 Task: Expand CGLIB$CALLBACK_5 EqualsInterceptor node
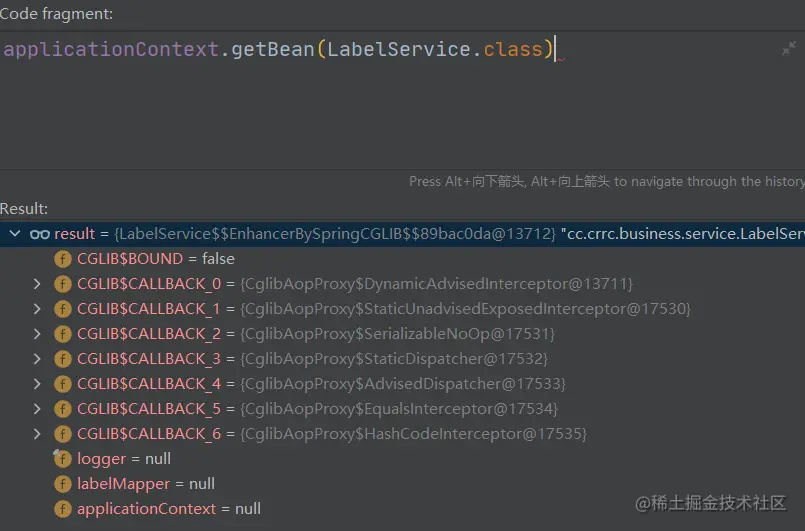37,409
